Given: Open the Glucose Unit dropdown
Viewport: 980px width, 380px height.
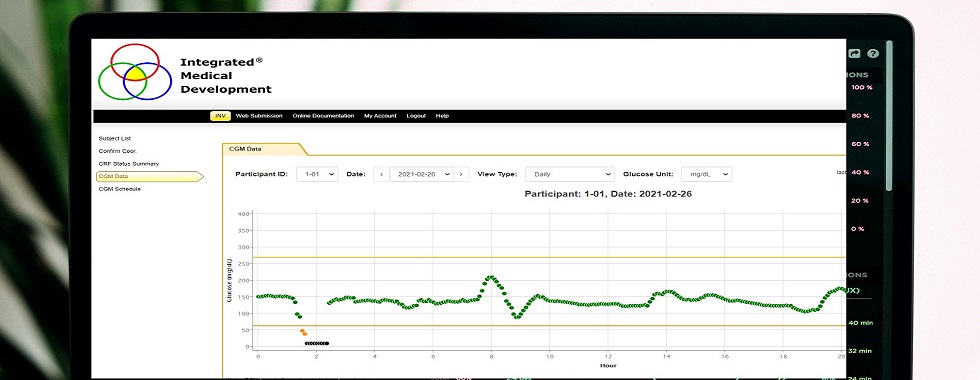Looking at the screenshot, I should [706, 174].
